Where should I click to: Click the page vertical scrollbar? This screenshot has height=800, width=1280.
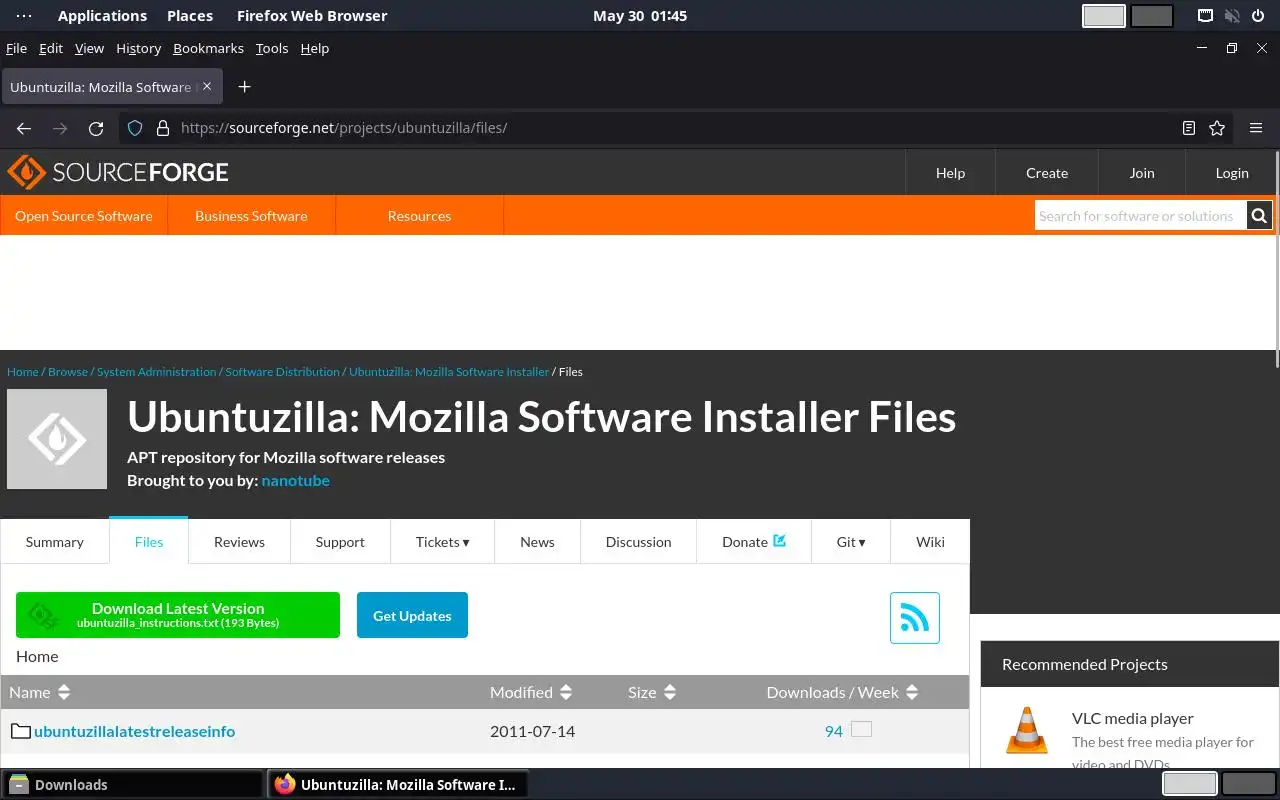click(x=1276, y=260)
